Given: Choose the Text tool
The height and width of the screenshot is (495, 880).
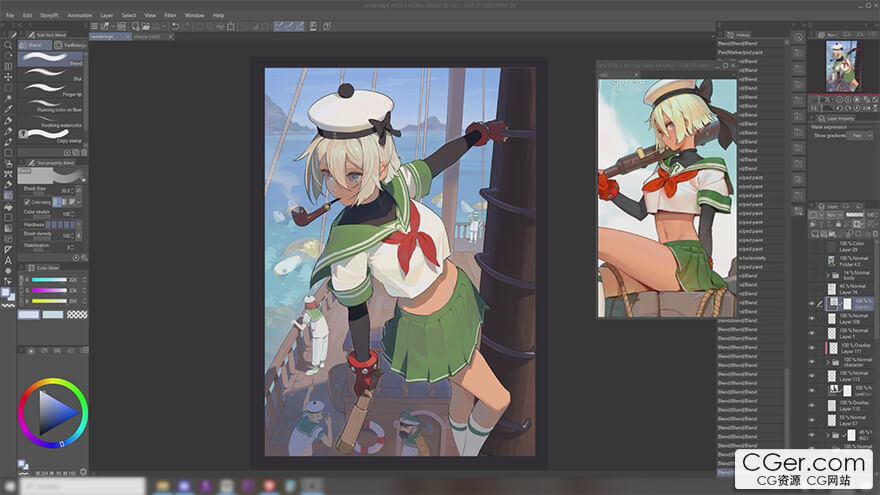Looking at the screenshot, I should click(x=8, y=260).
